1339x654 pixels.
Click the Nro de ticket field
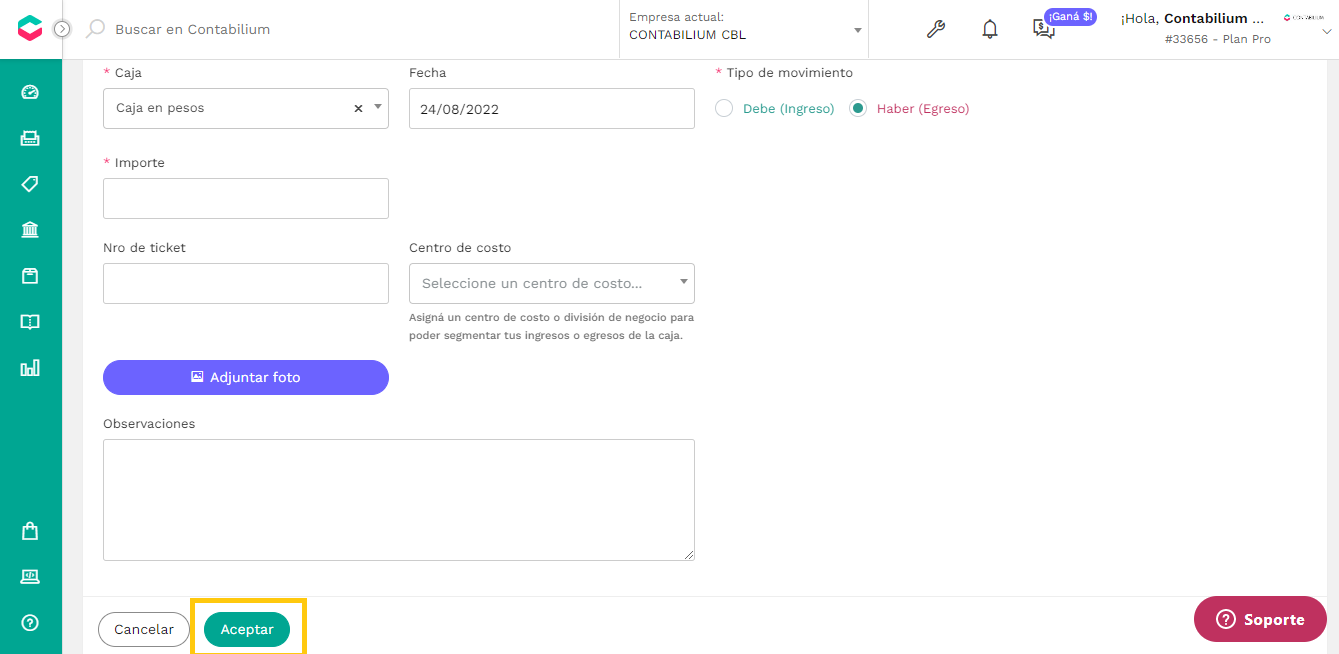[246, 283]
